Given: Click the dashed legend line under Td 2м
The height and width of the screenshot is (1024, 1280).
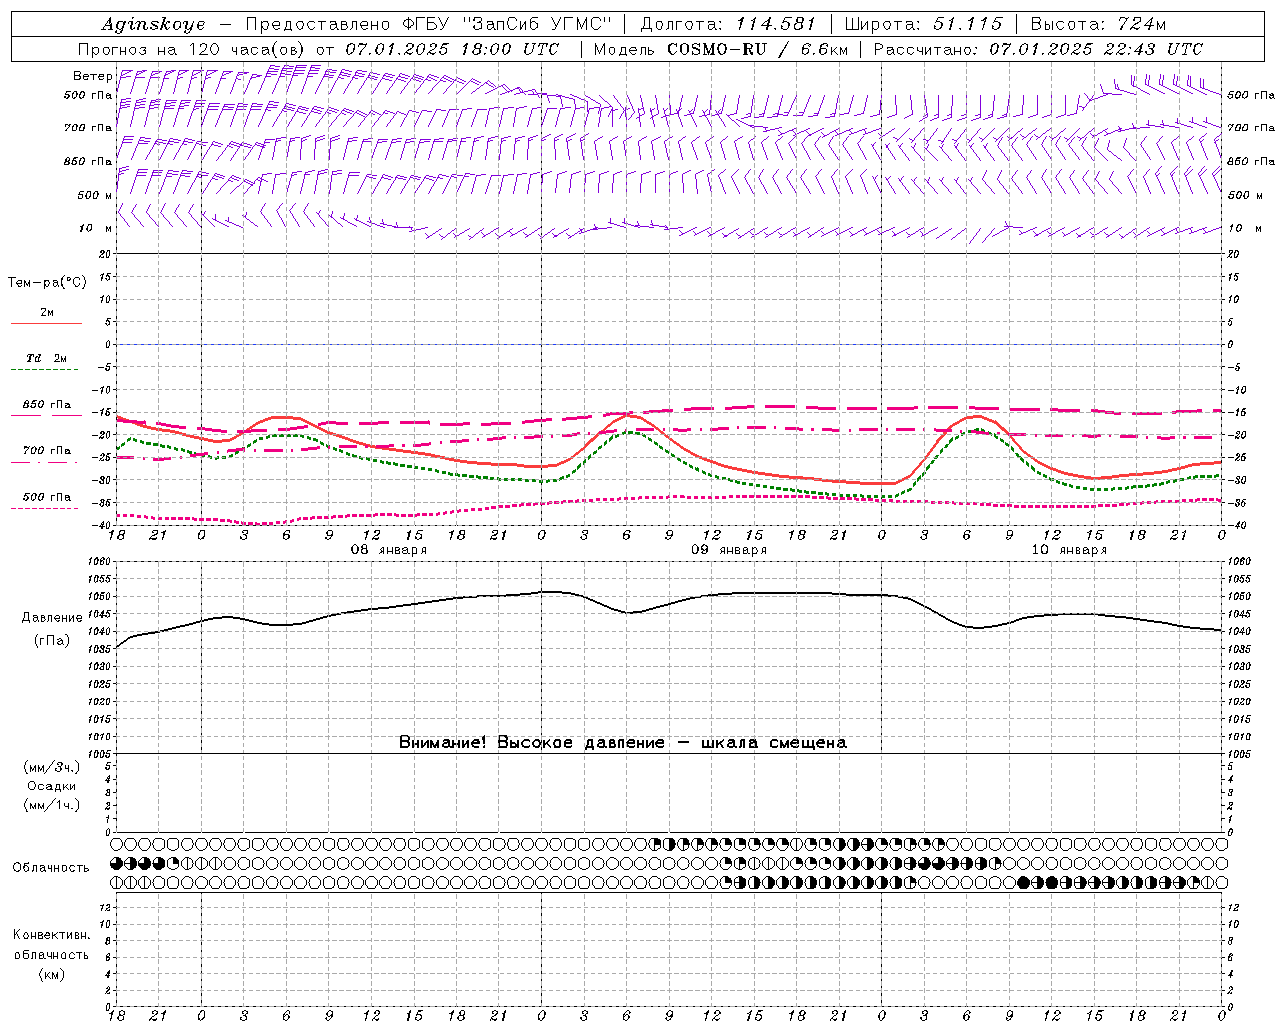Looking at the screenshot, I should (x=46, y=370).
